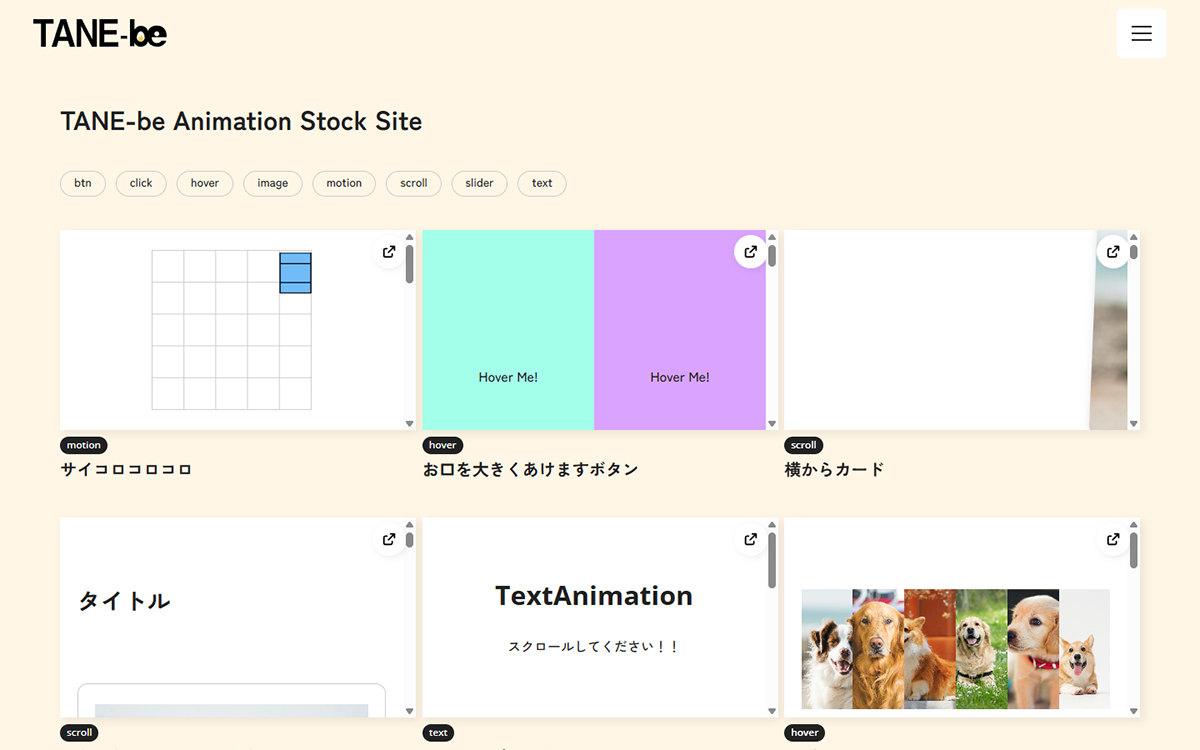This screenshot has height=750, width=1200.
Task: Toggle the image filter tag
Action: (x=272, y=183)
